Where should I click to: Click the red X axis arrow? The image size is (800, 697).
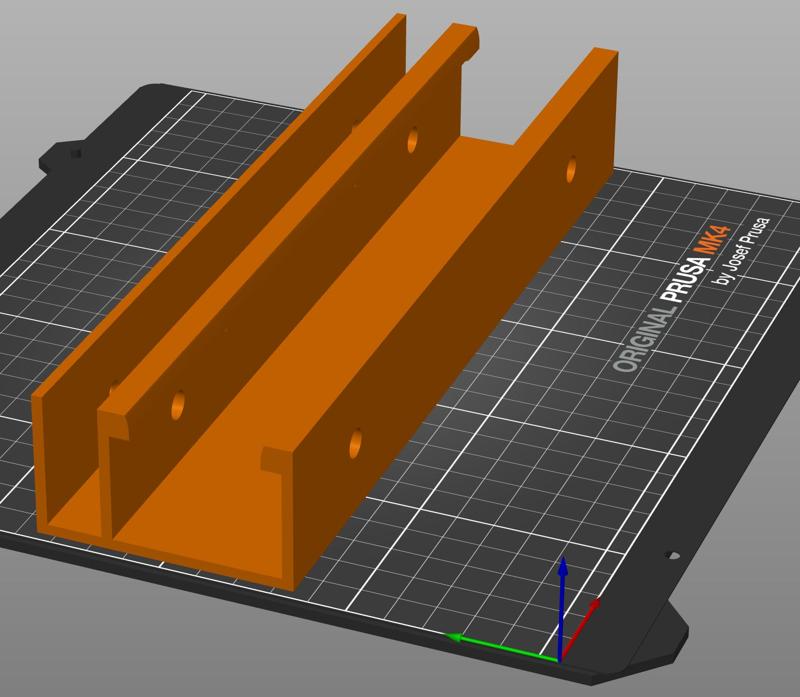[581, 629]
